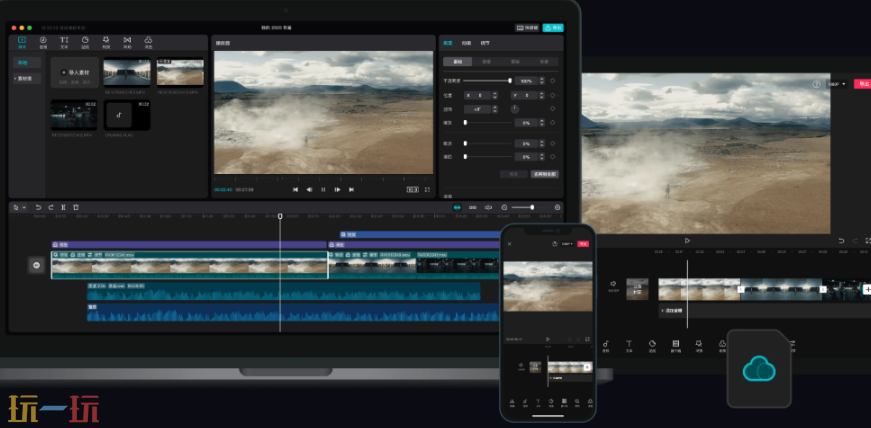Open the Filters tab icon in laptop editor
The width and height of the screenshot is (871, 428).
point(148,40)
